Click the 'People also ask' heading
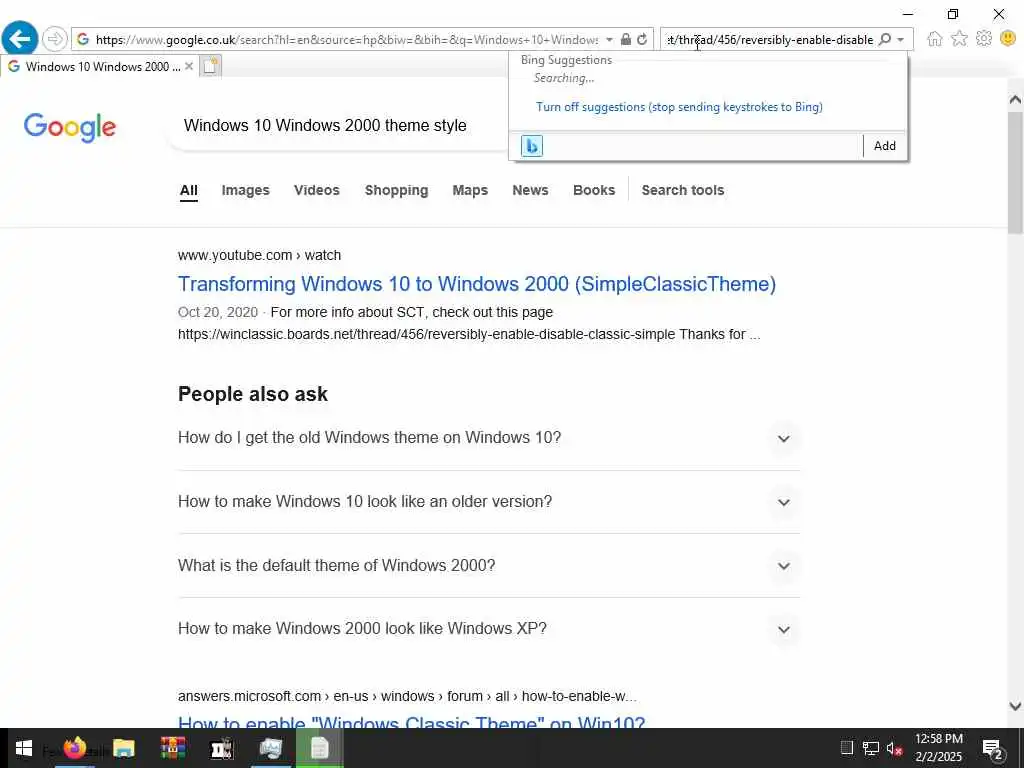This screenshot has height=768, width=1024. tap(253, 394)
